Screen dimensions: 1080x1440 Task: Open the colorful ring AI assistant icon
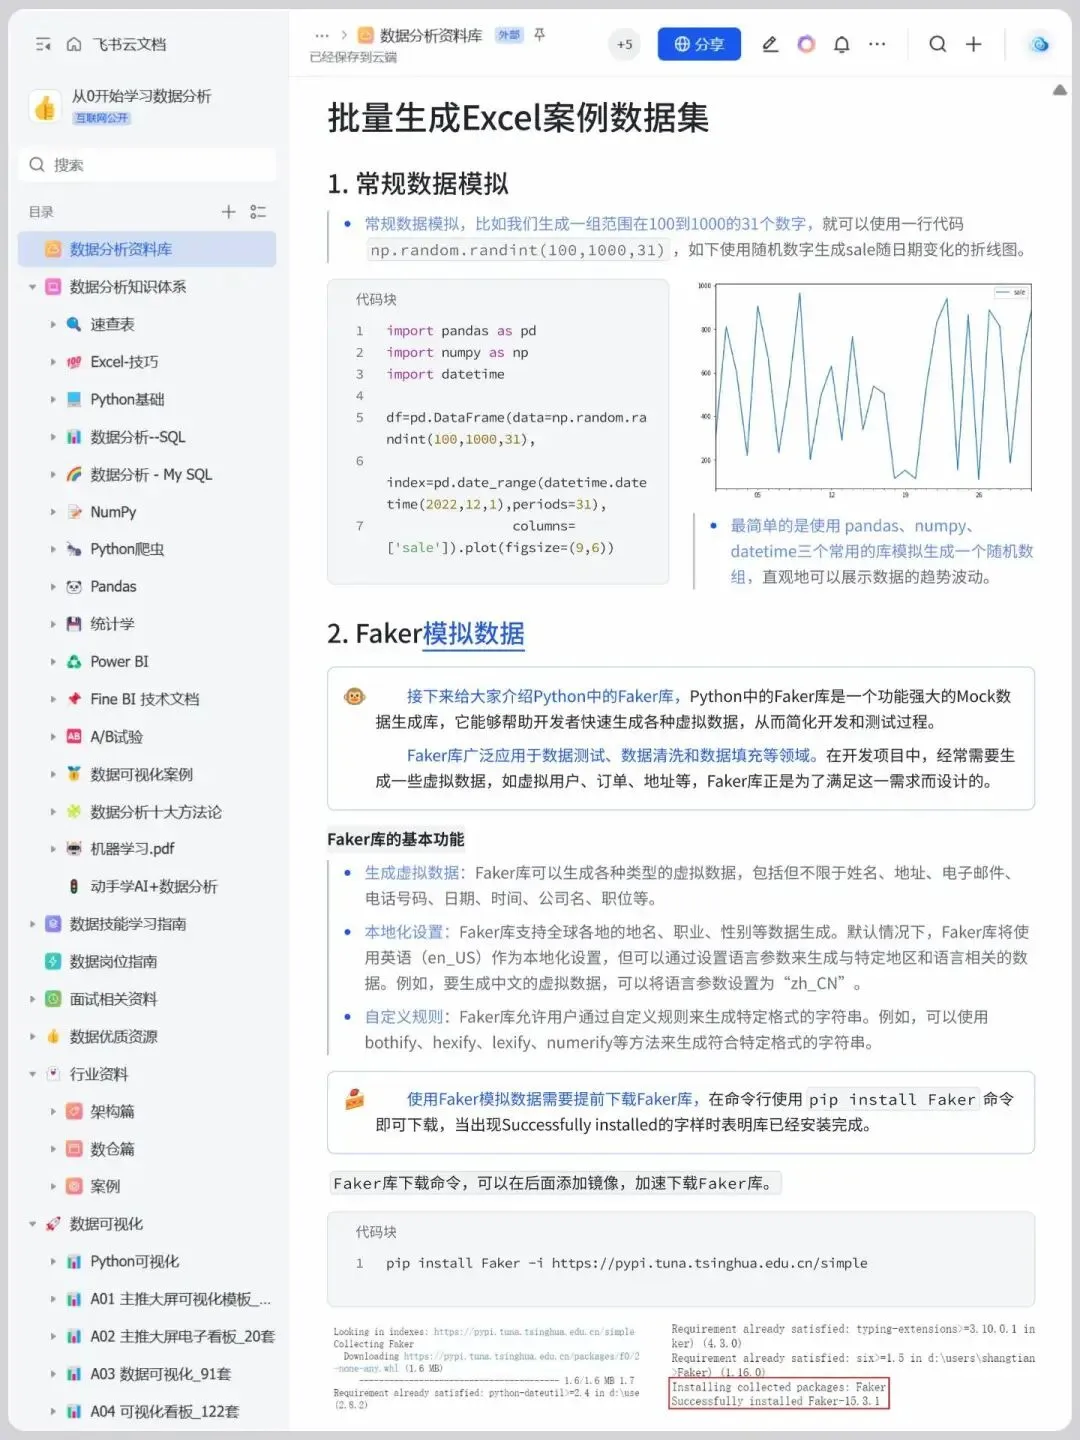point(806,44)
